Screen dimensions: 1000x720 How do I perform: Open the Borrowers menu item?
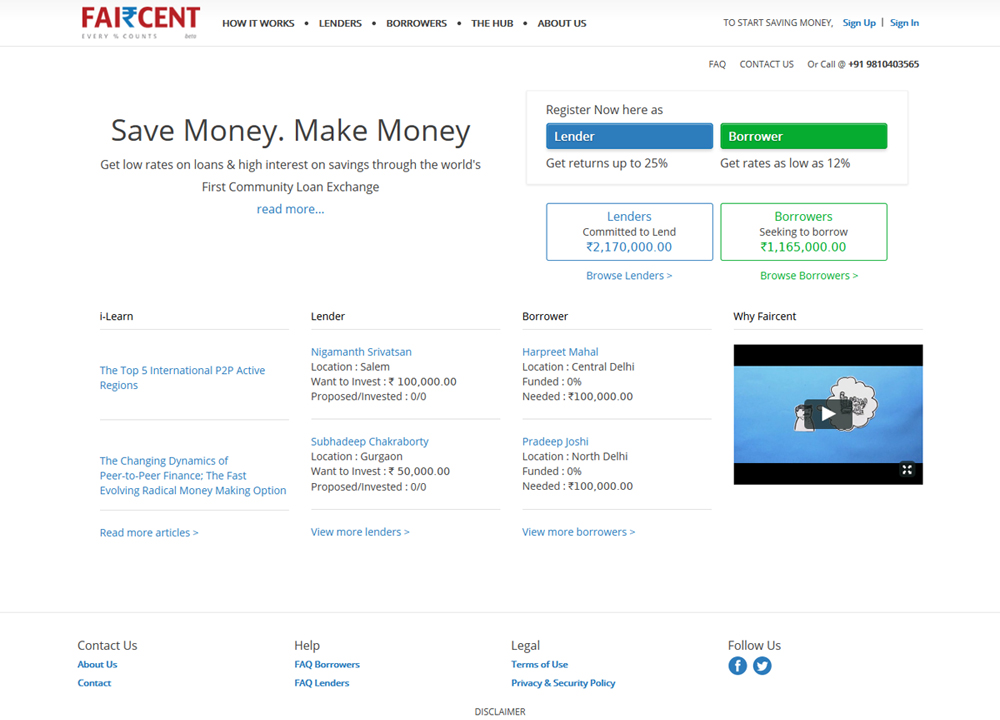pos(416,24)
